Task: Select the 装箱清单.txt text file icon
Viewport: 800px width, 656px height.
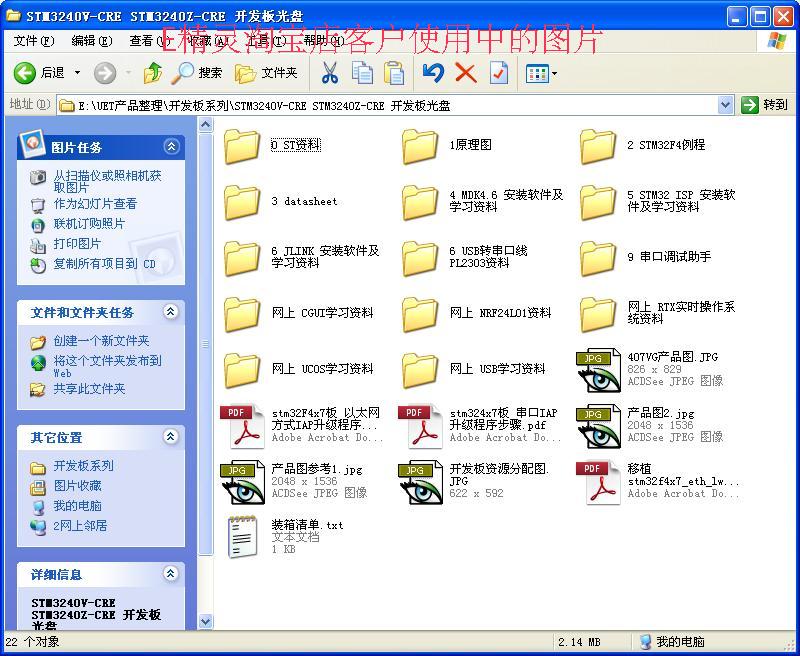Action: (242, 537)
